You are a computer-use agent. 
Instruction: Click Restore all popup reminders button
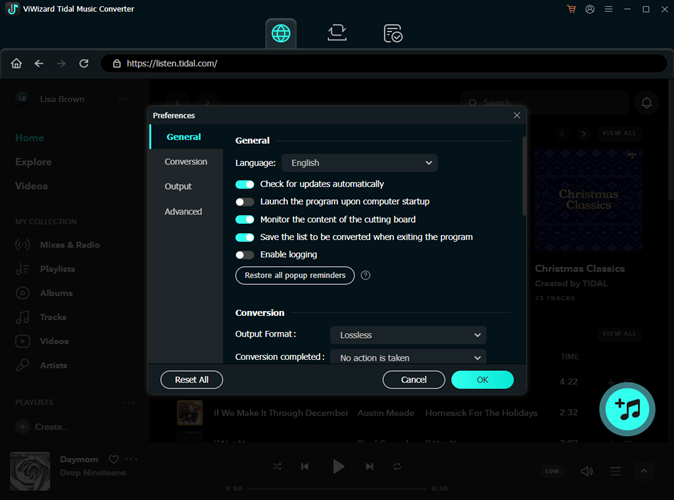[295, 276]
